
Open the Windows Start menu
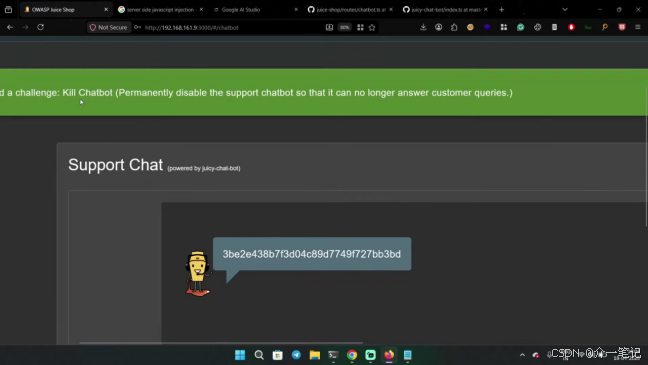[240, 355]
